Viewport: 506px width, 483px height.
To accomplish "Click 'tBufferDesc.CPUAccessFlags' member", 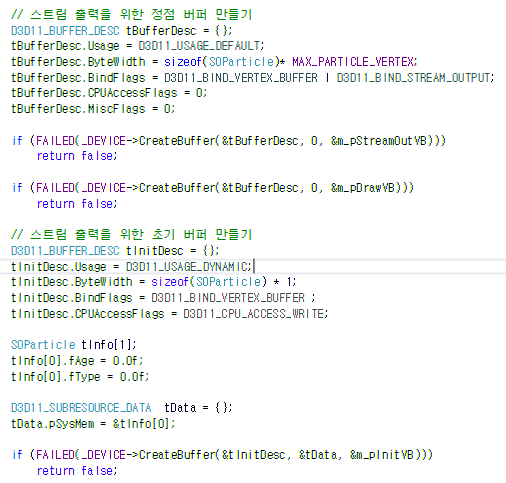I will (x=94, y=93).
